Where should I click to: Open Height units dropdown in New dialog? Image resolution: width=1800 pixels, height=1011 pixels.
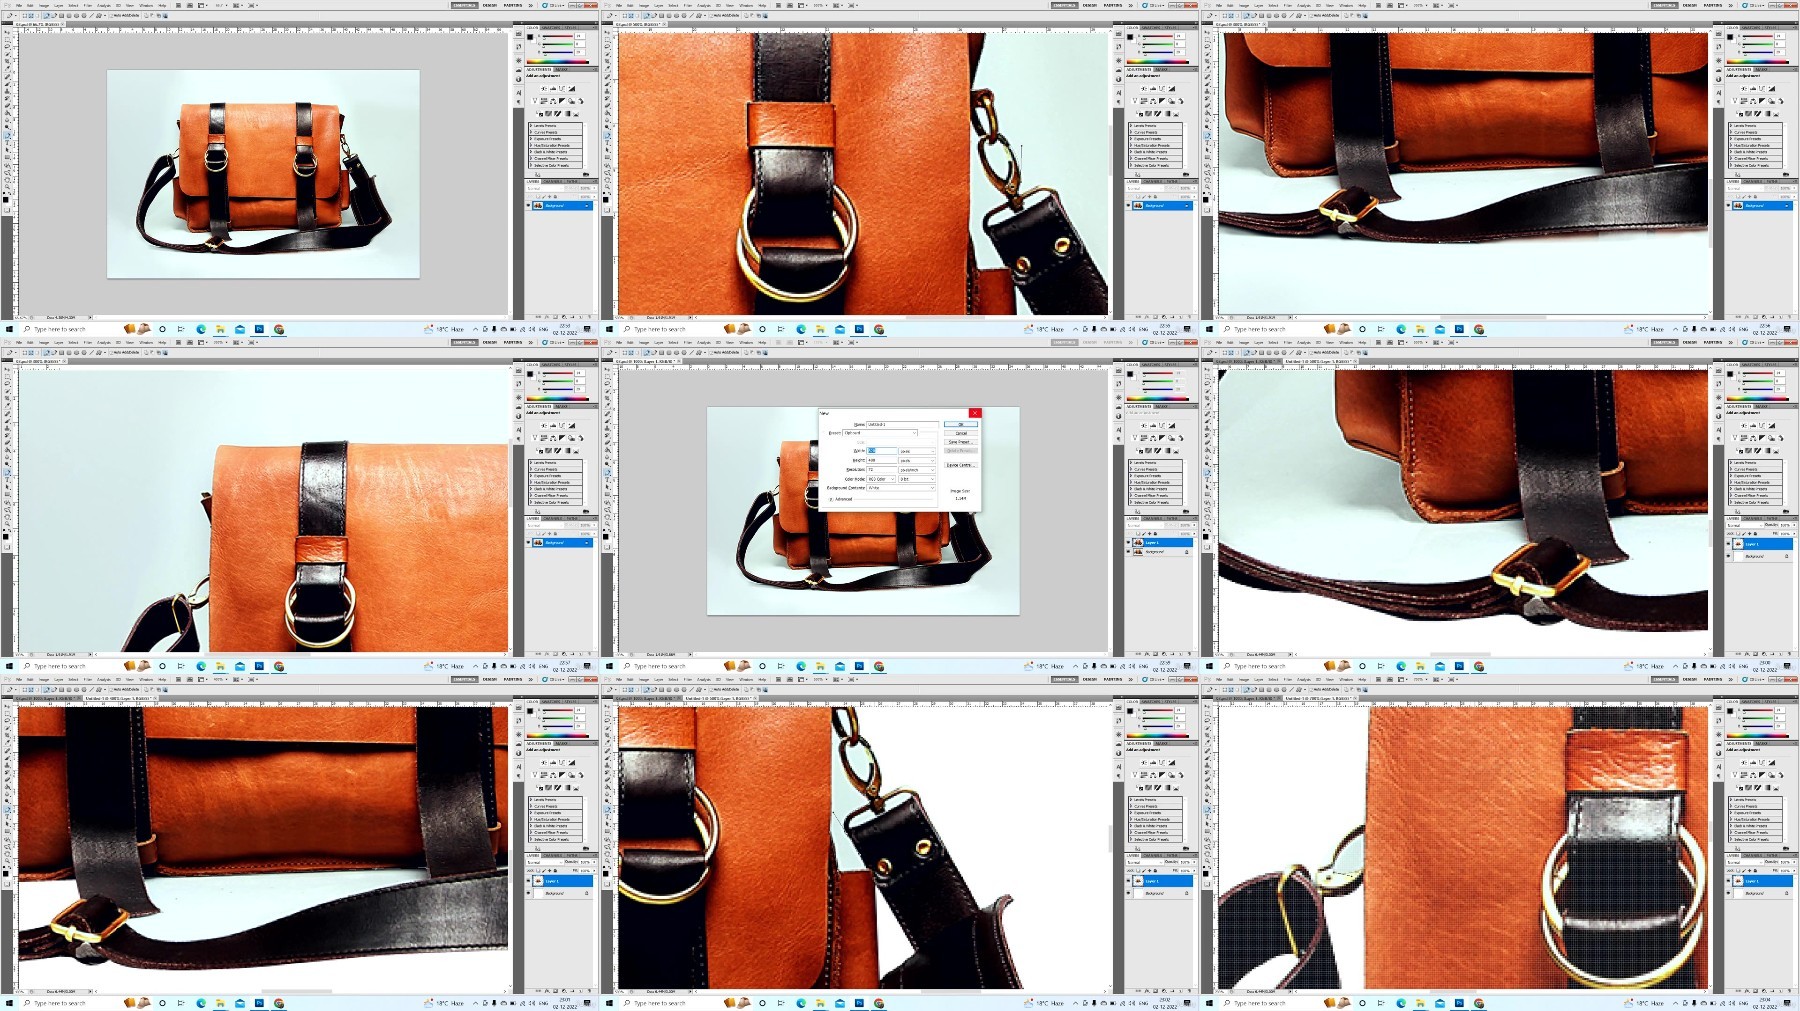[917, 461]
